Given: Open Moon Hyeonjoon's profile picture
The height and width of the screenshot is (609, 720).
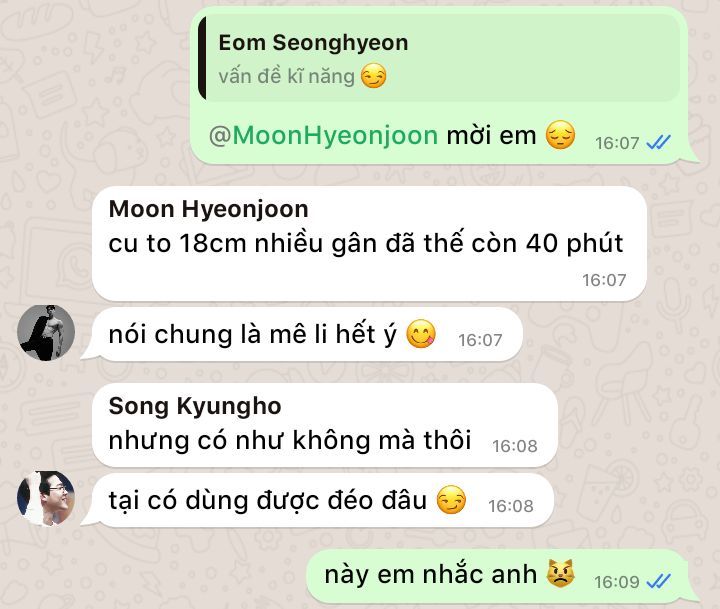Looking at the screenshot, I should 46,333.
